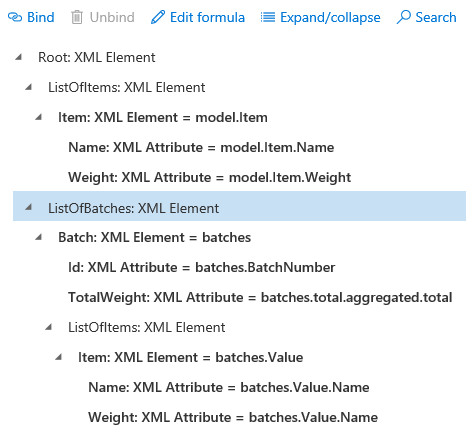Select the highlighted ListOfBatches XML Element row
Viewport: 466px width, 438px height.
(239, 206)
